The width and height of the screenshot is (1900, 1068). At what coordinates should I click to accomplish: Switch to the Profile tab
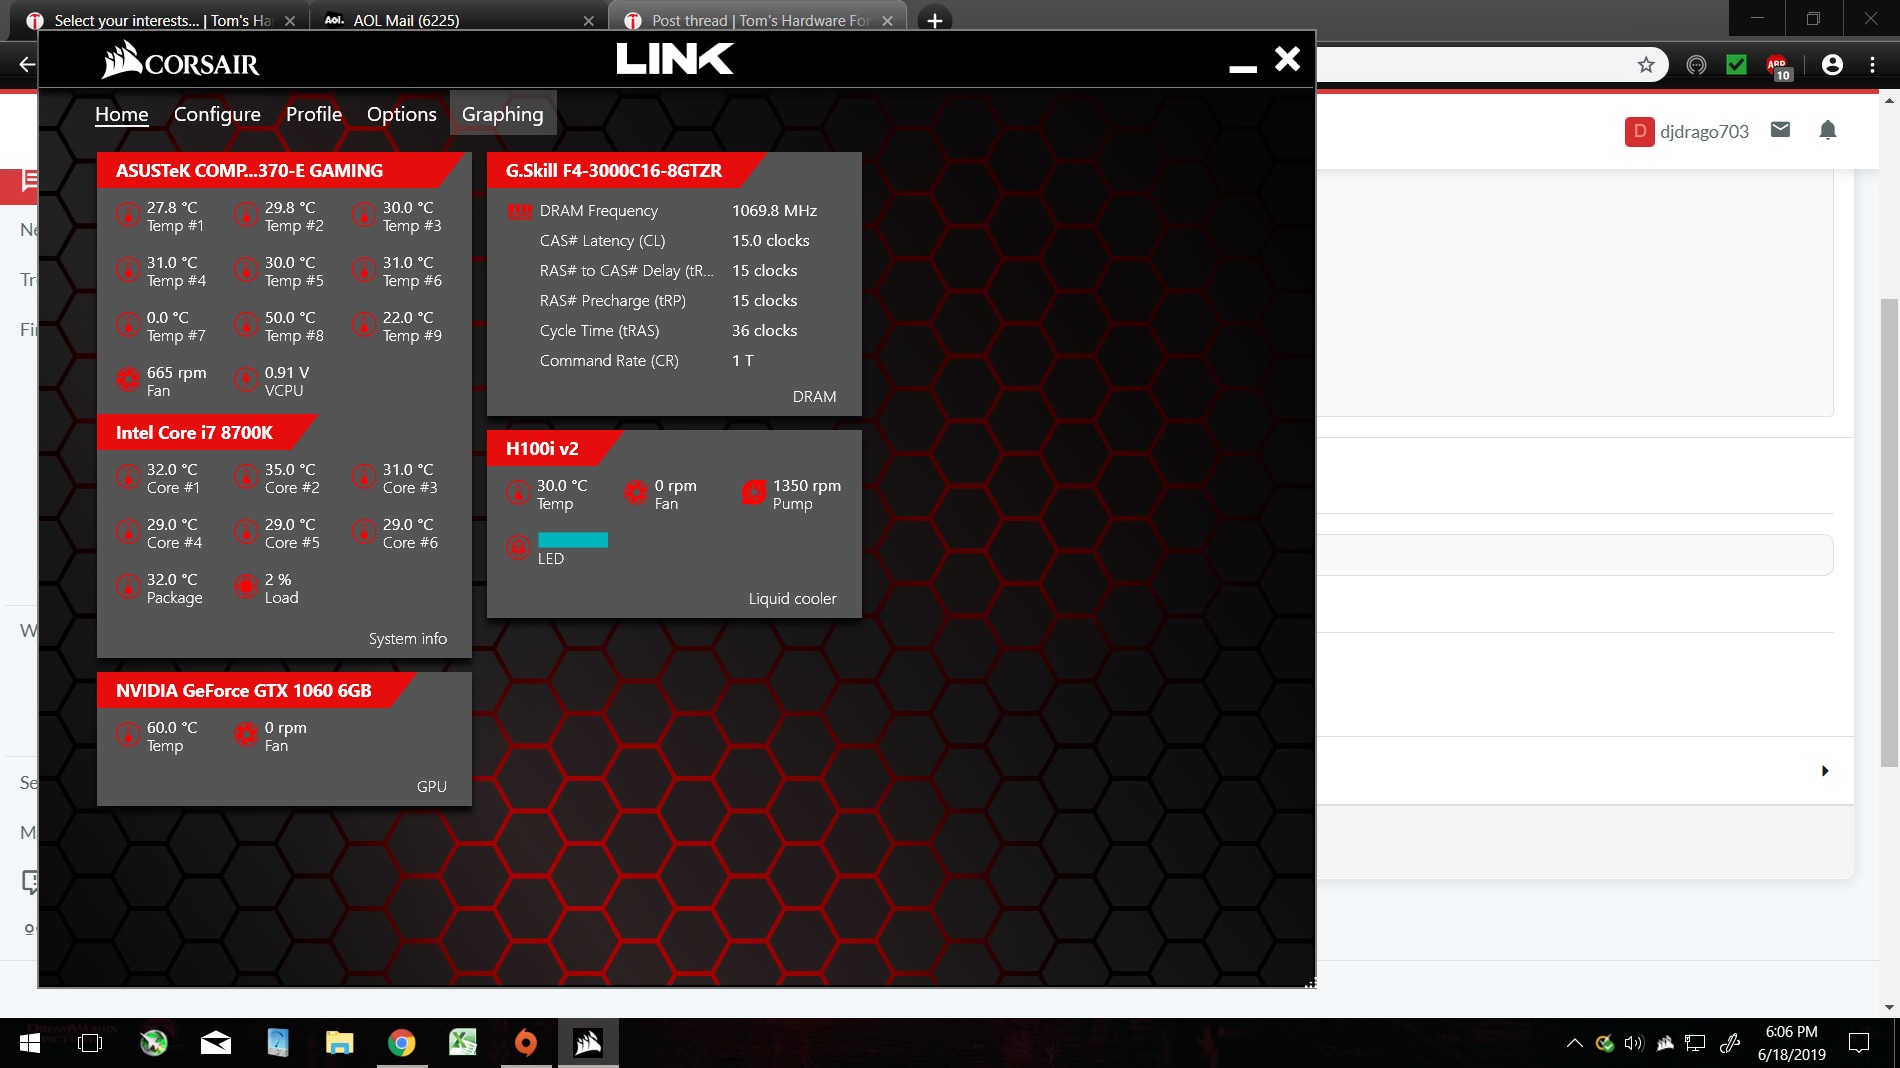click(314, 114)
